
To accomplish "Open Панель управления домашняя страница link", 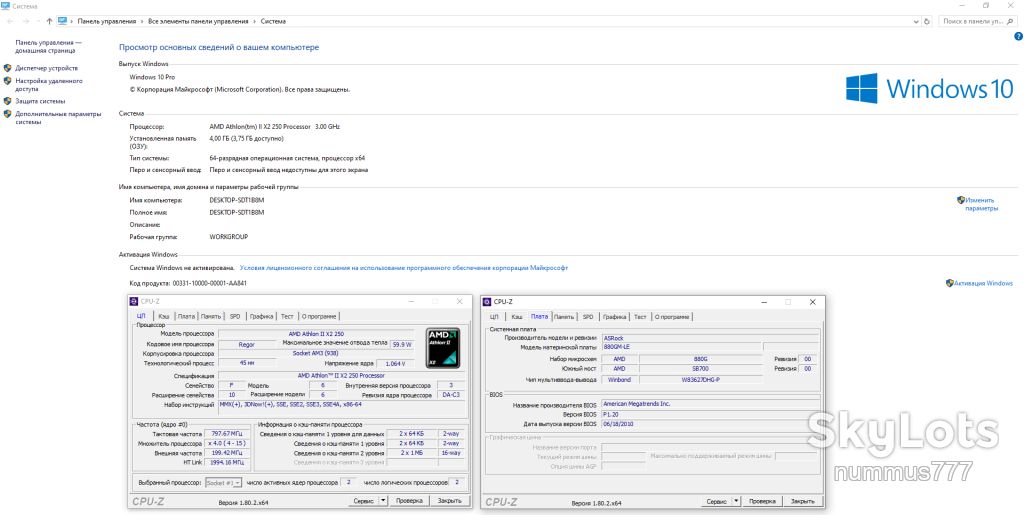I will (48, 46).
